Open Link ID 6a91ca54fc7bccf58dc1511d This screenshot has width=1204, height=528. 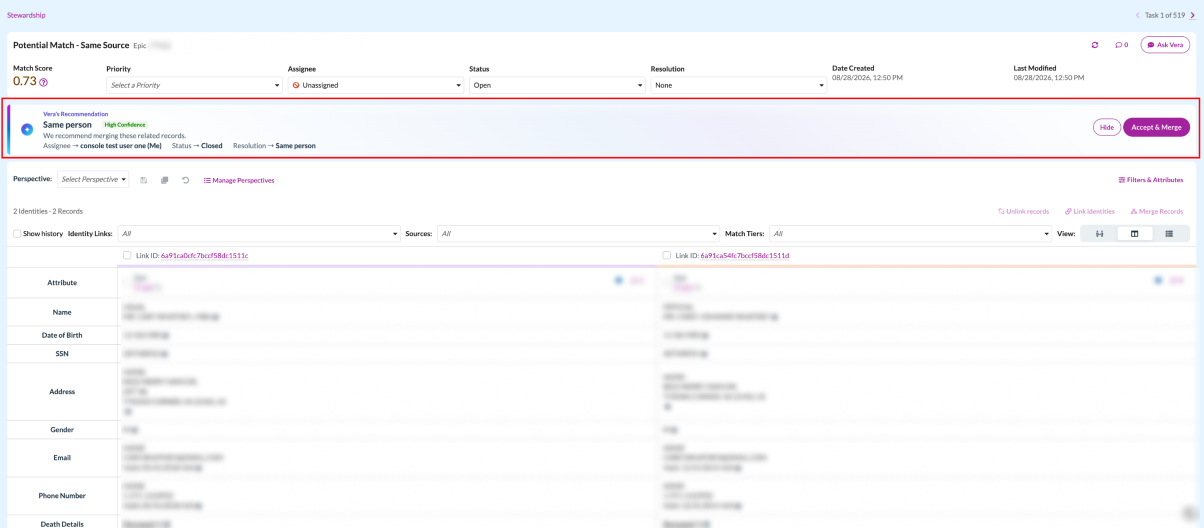(x=745, y=255)
